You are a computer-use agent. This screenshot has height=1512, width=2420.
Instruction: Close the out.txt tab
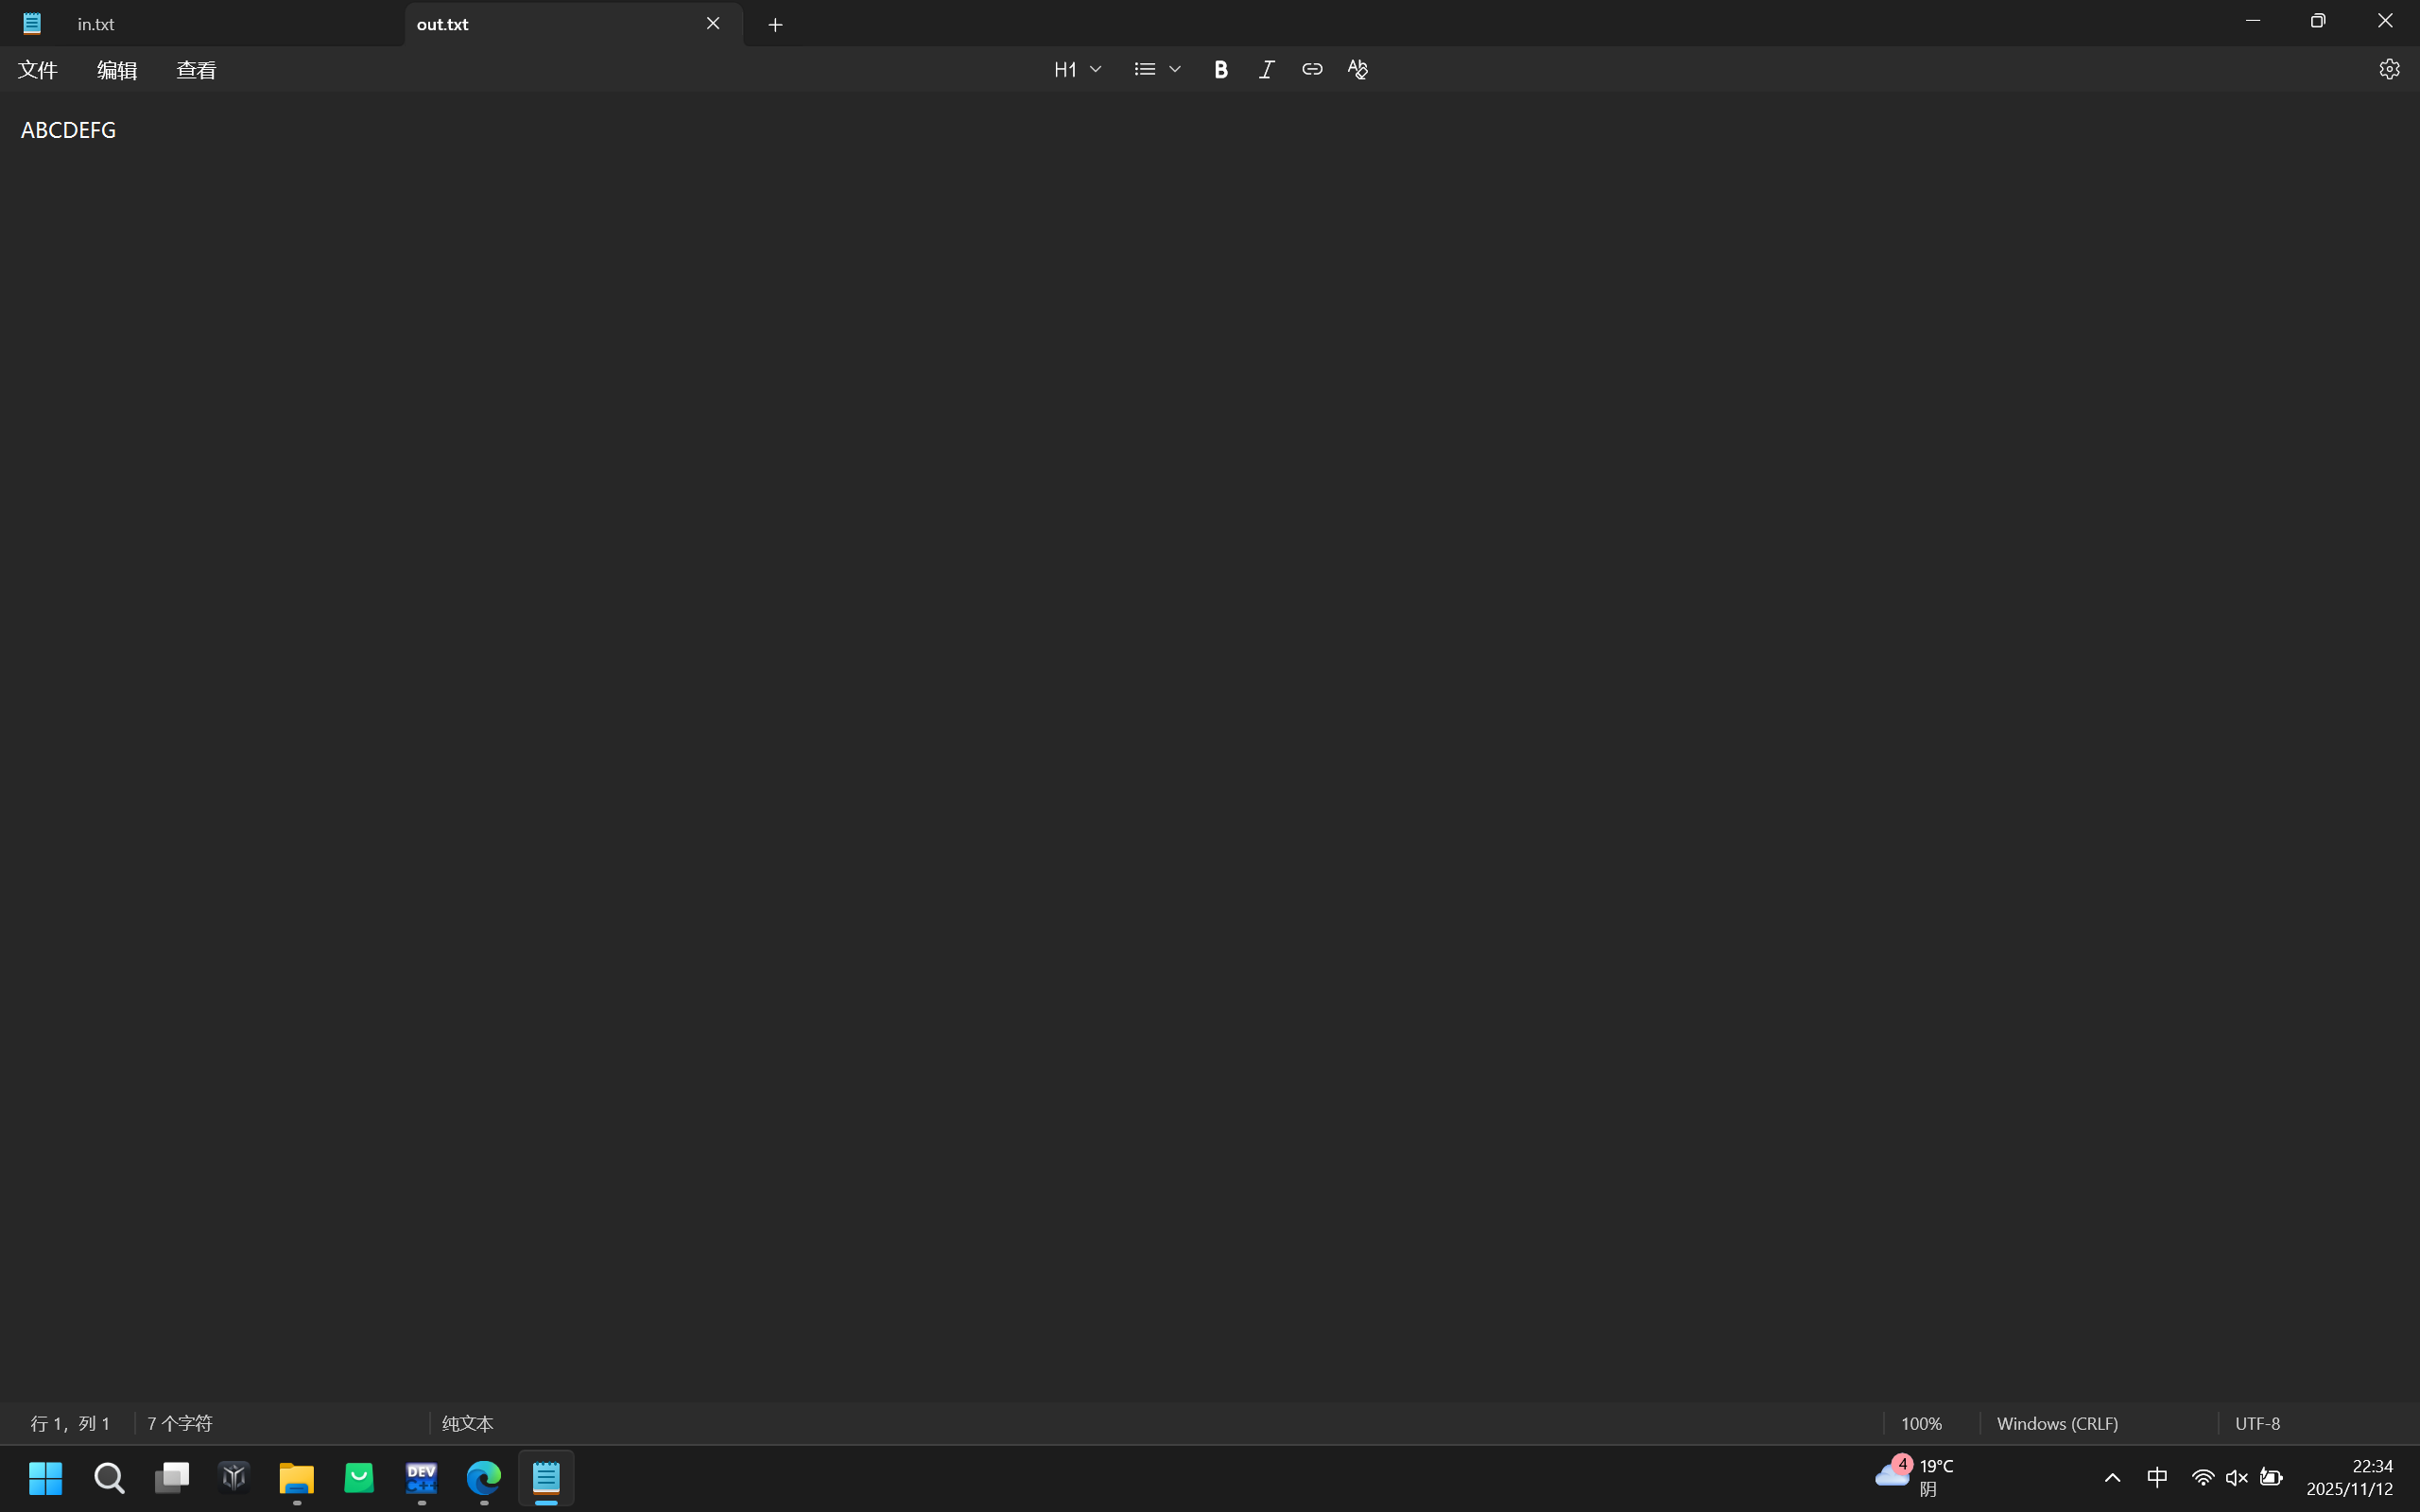pos(713,23)
